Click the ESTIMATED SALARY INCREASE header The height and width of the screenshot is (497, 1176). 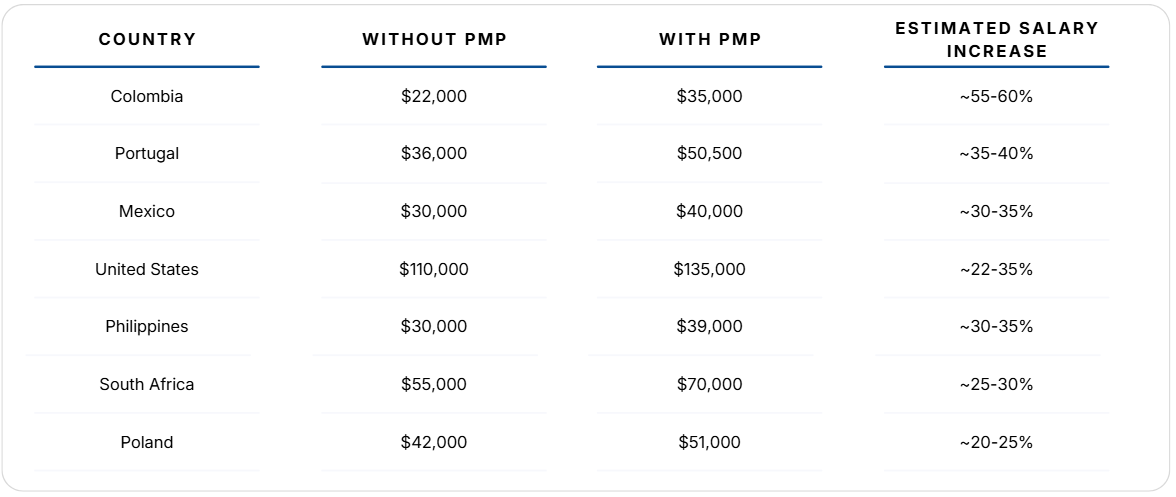coord(996,39)
